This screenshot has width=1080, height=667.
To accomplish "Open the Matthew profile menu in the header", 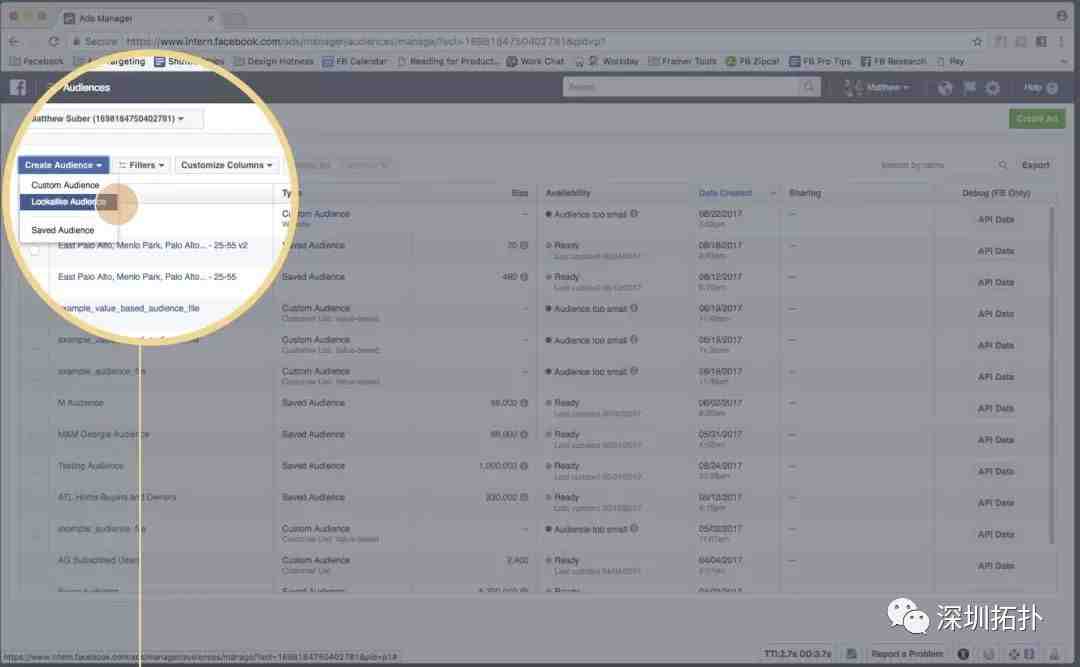I will 878,88.
